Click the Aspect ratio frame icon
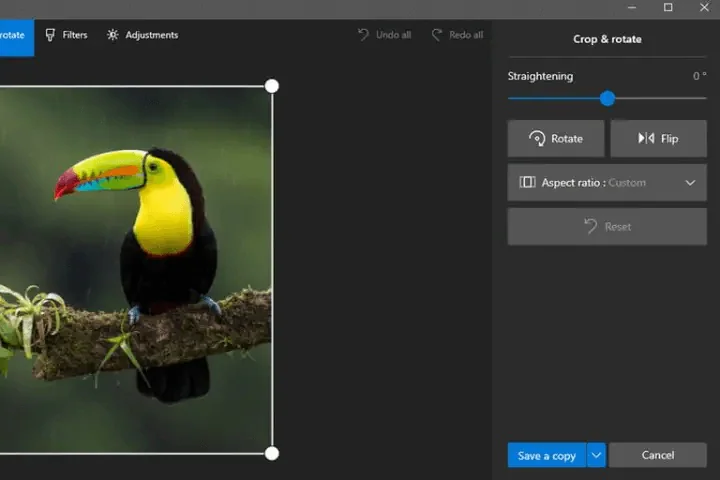The image size is (720, 480). [x=527, y=182]
